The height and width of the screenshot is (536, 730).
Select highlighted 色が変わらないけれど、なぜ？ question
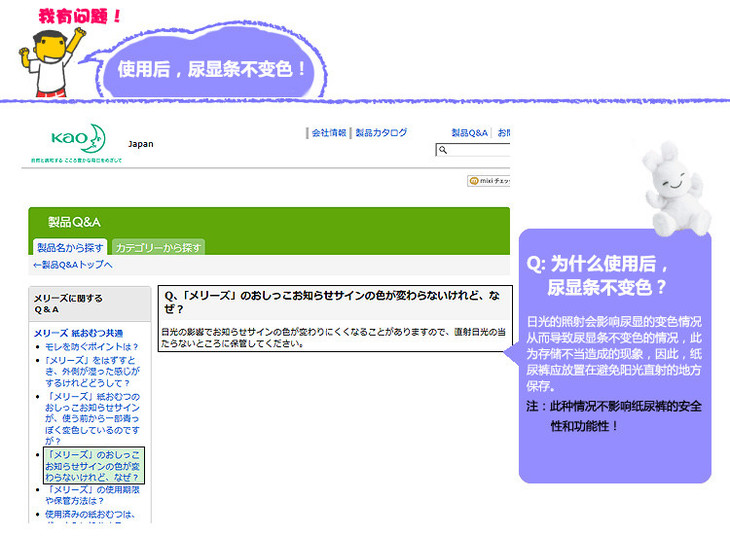[94, 466]
